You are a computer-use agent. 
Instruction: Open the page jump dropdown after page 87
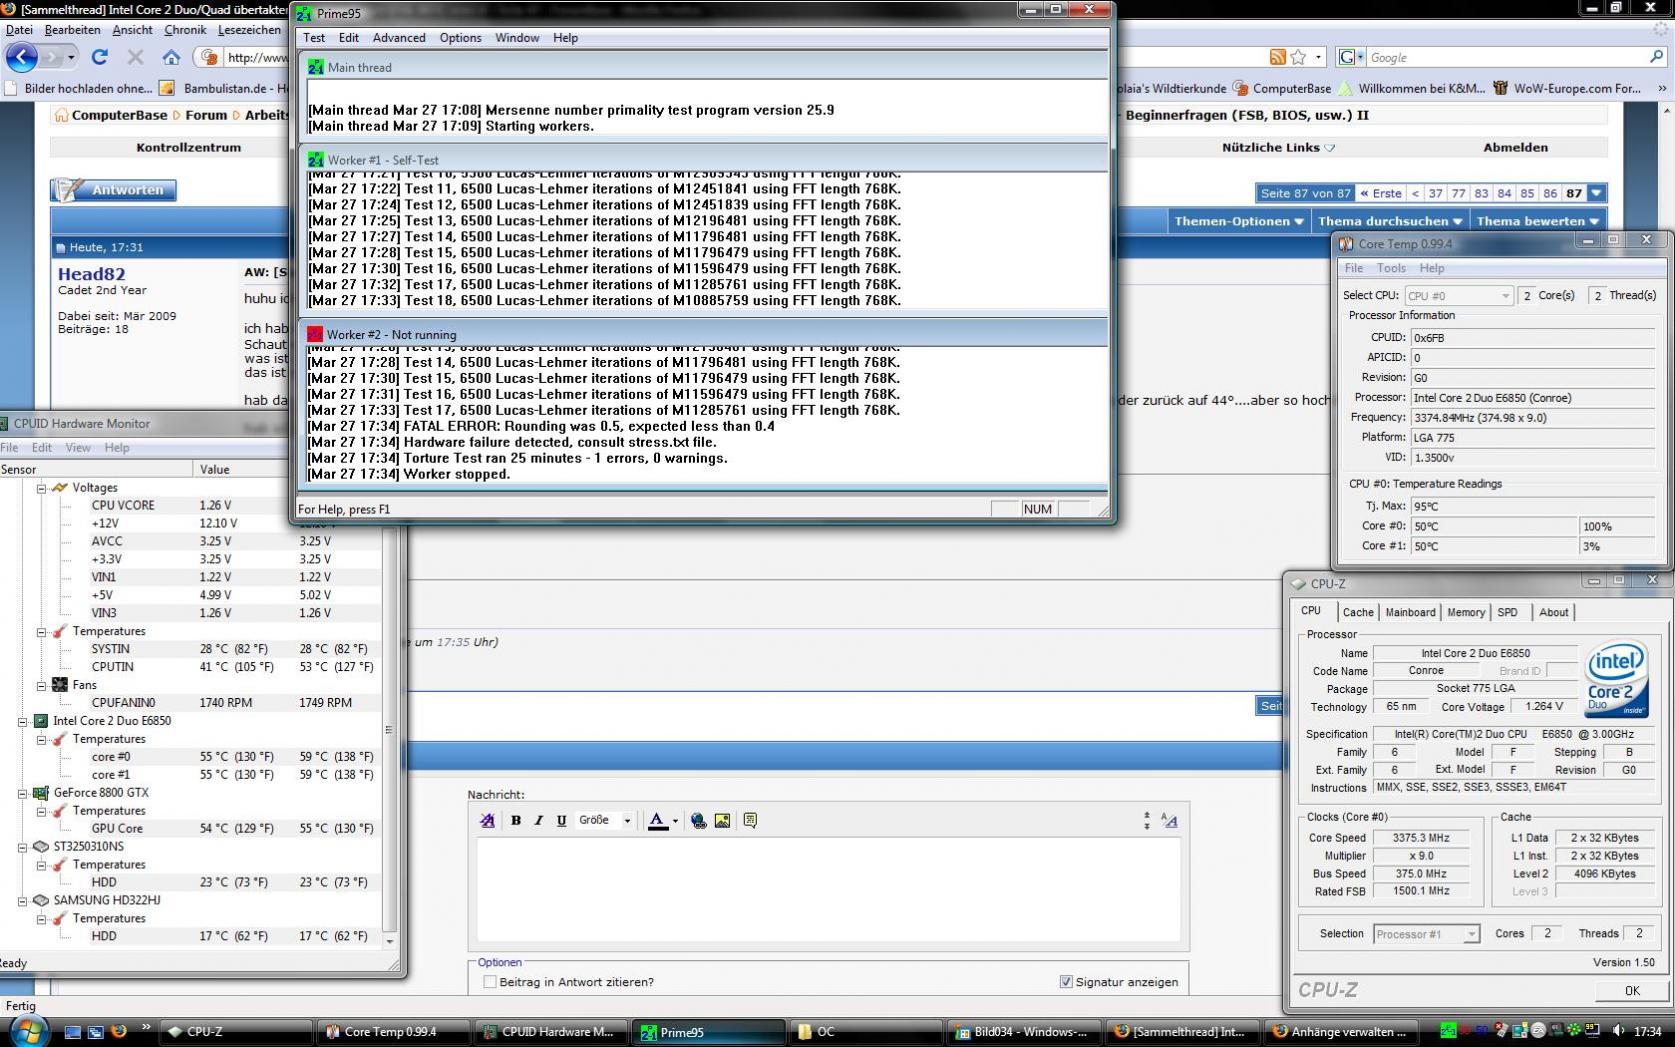pyautogui.click(x=1597, y=193)
